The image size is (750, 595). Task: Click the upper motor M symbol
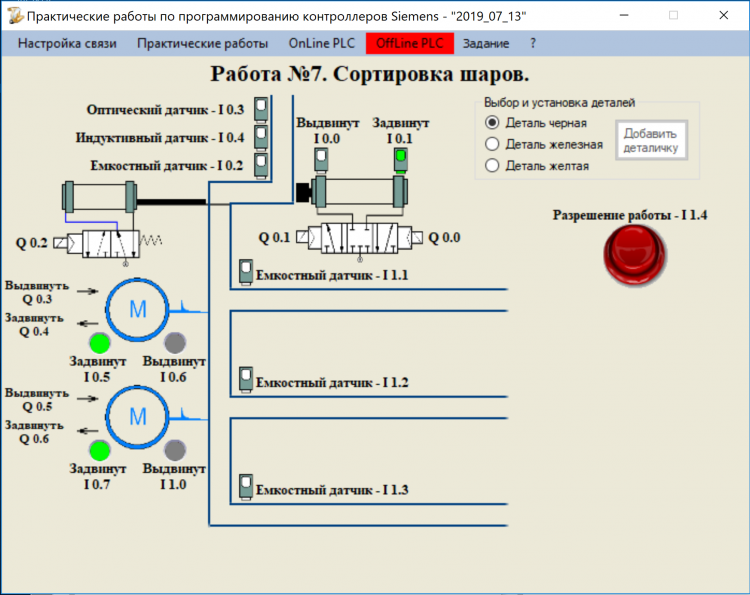pos(137,309)
